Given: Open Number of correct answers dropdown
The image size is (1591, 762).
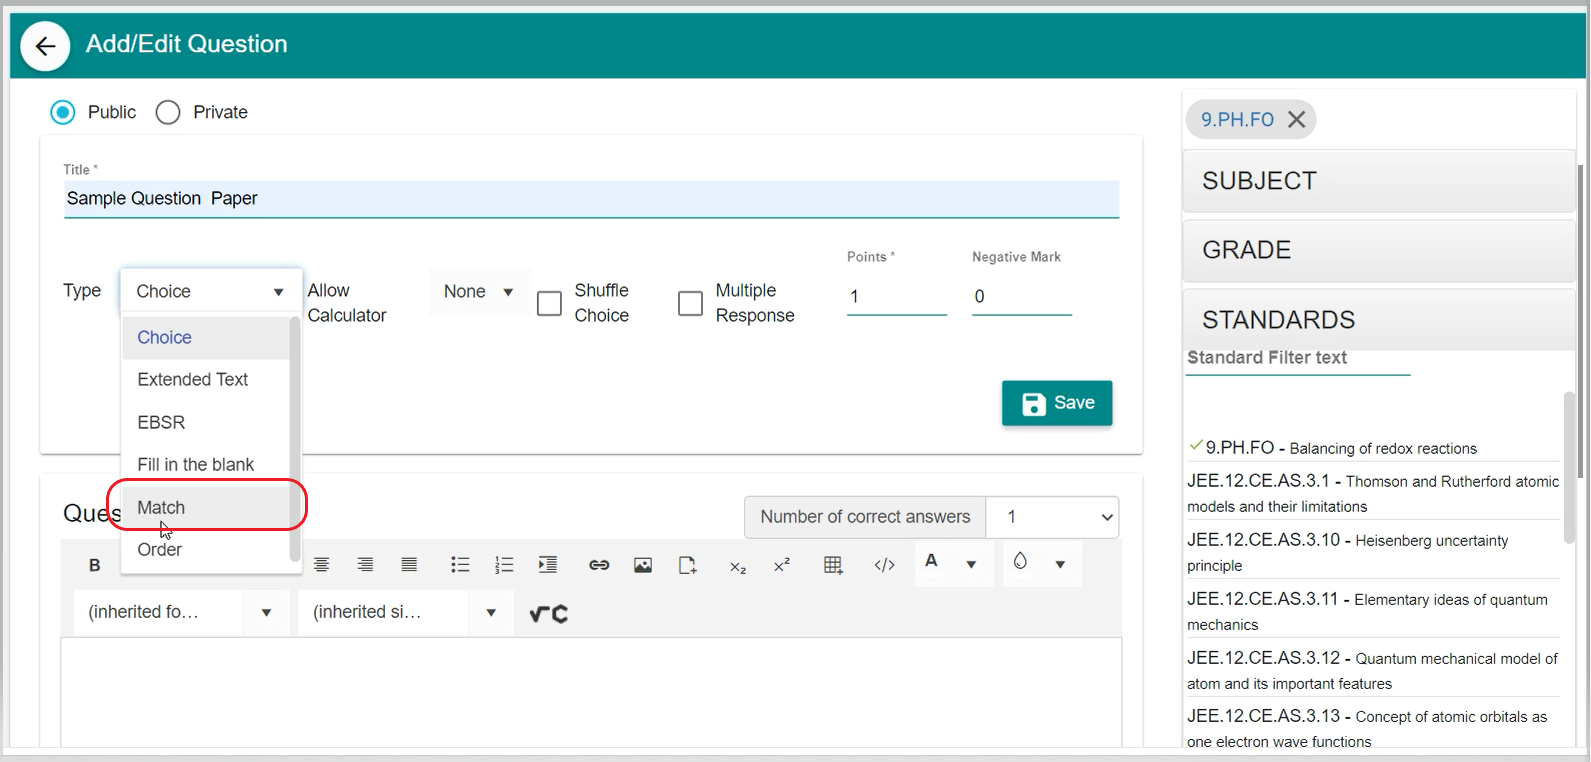Looking at the screenshot, I should point(1052,517).
